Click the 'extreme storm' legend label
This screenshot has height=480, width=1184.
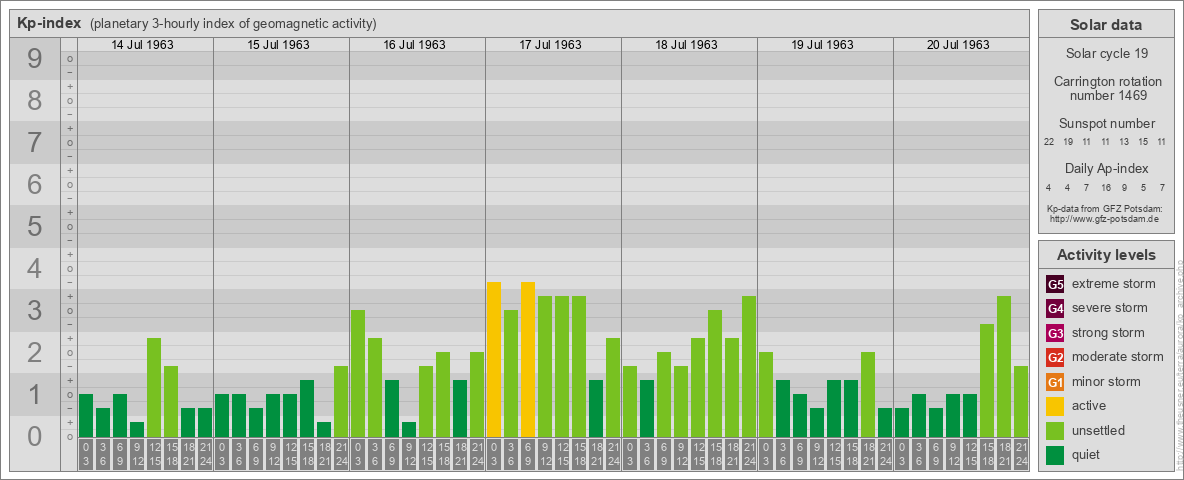click(1114, 284)
